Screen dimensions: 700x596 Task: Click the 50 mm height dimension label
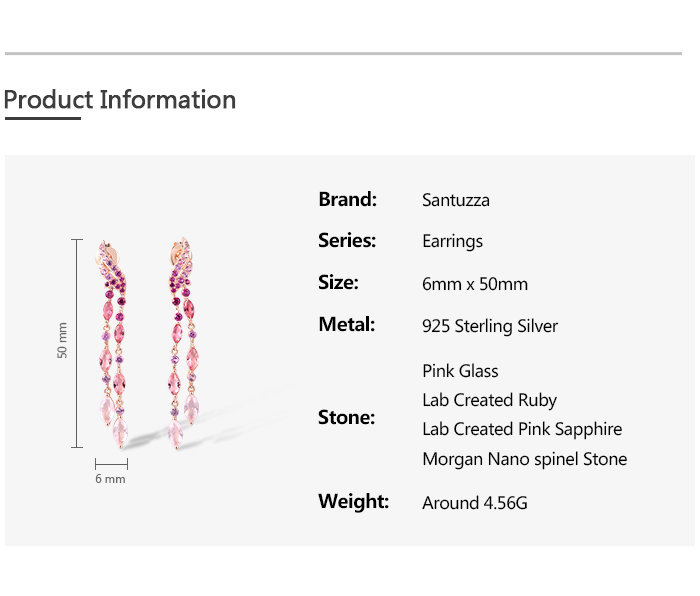[63, 341]
